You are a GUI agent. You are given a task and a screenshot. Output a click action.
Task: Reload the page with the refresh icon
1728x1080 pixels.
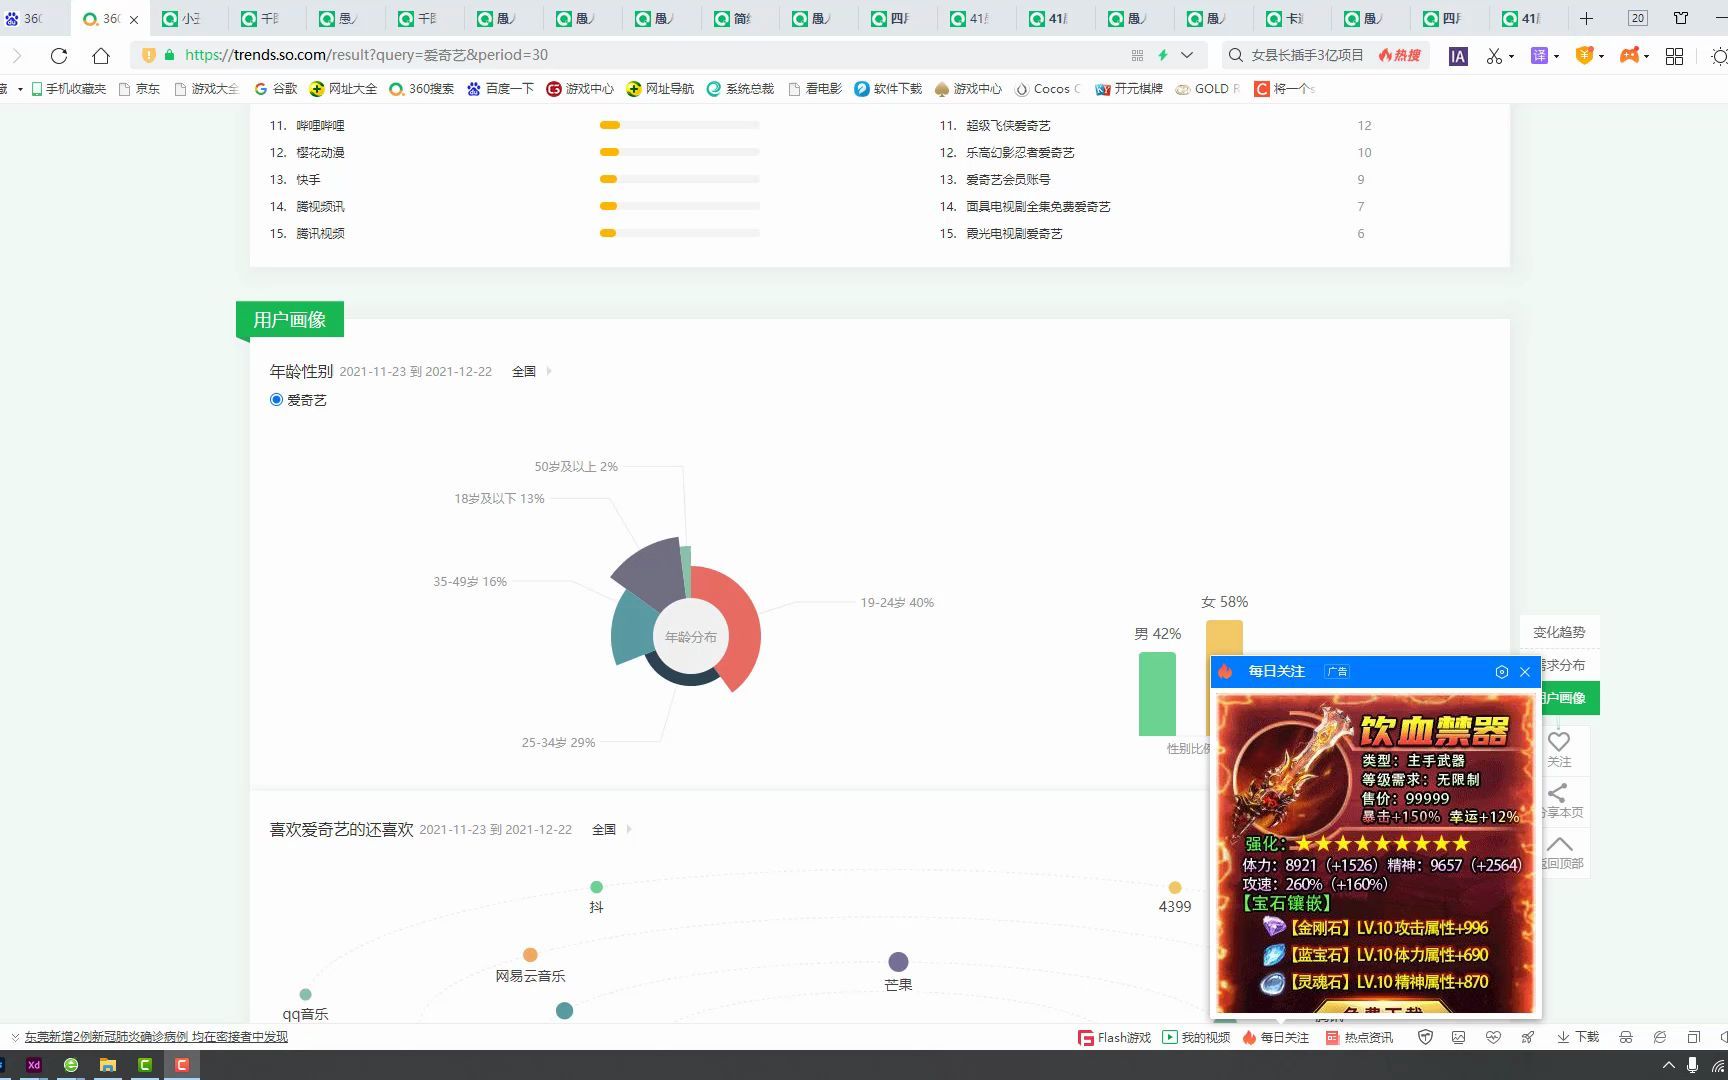click(59, 55)
